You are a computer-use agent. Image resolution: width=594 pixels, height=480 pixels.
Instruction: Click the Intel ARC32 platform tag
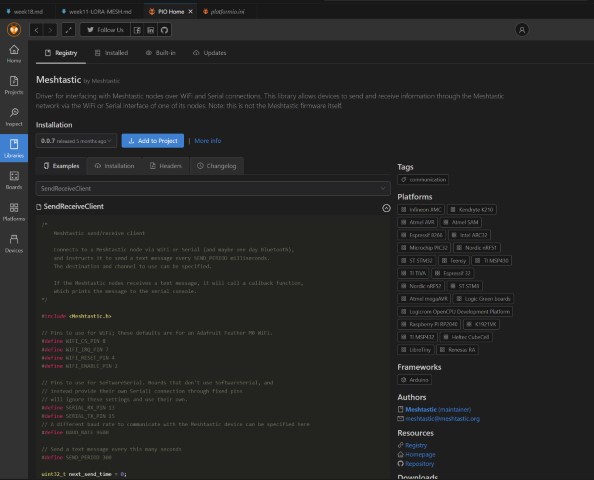coord(469,235)
